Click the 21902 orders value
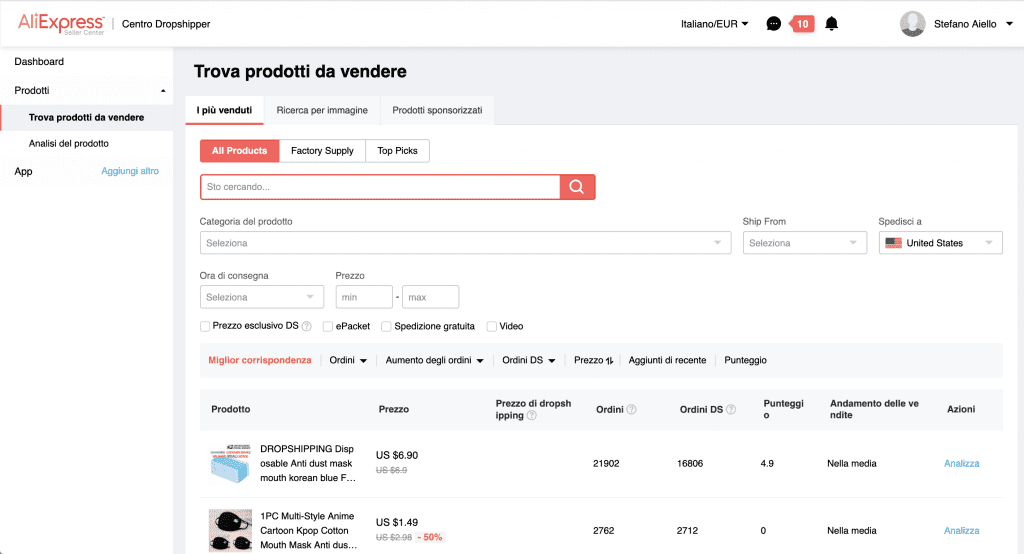Image resolution: width=1024 pixels, height=554 pixels. (x=606, y=463)
